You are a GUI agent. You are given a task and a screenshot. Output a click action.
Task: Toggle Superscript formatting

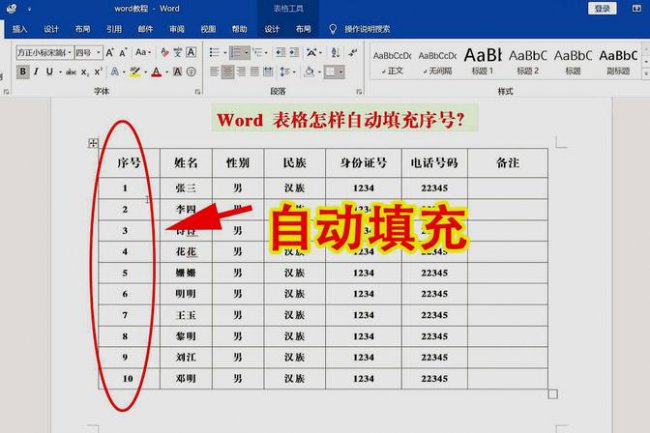[98, 72]
